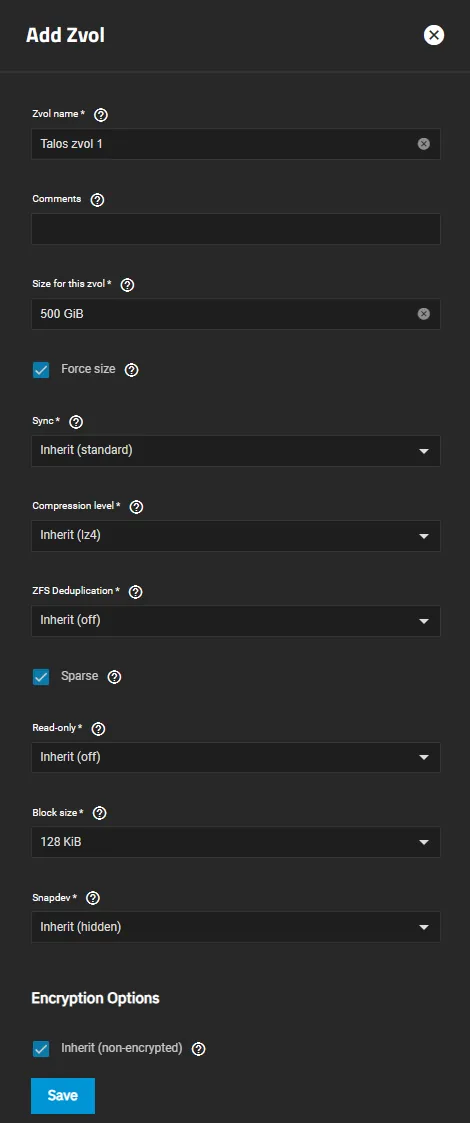The image size is (470, 1123).
Task: Open Compression level help icon
Action: (x=137, y=507)
